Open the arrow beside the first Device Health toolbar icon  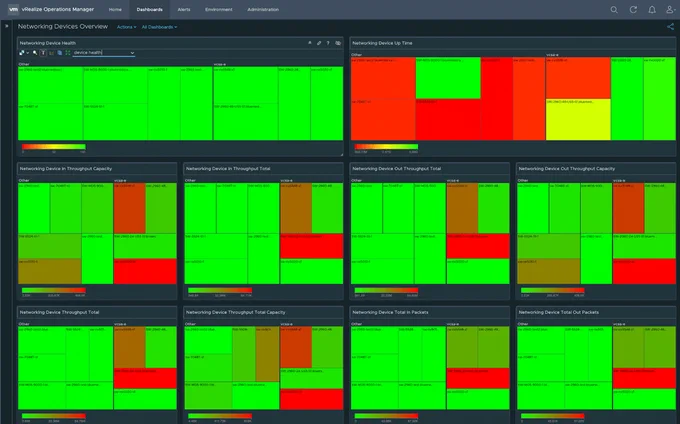[28, 53]
